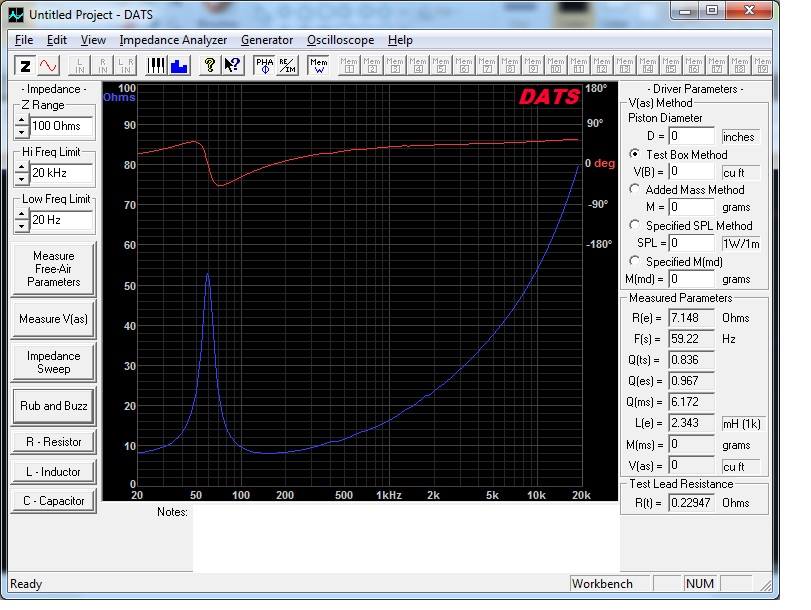Select memory slot Mem 2
Viewport: 811px width, 610px height.
372,66
